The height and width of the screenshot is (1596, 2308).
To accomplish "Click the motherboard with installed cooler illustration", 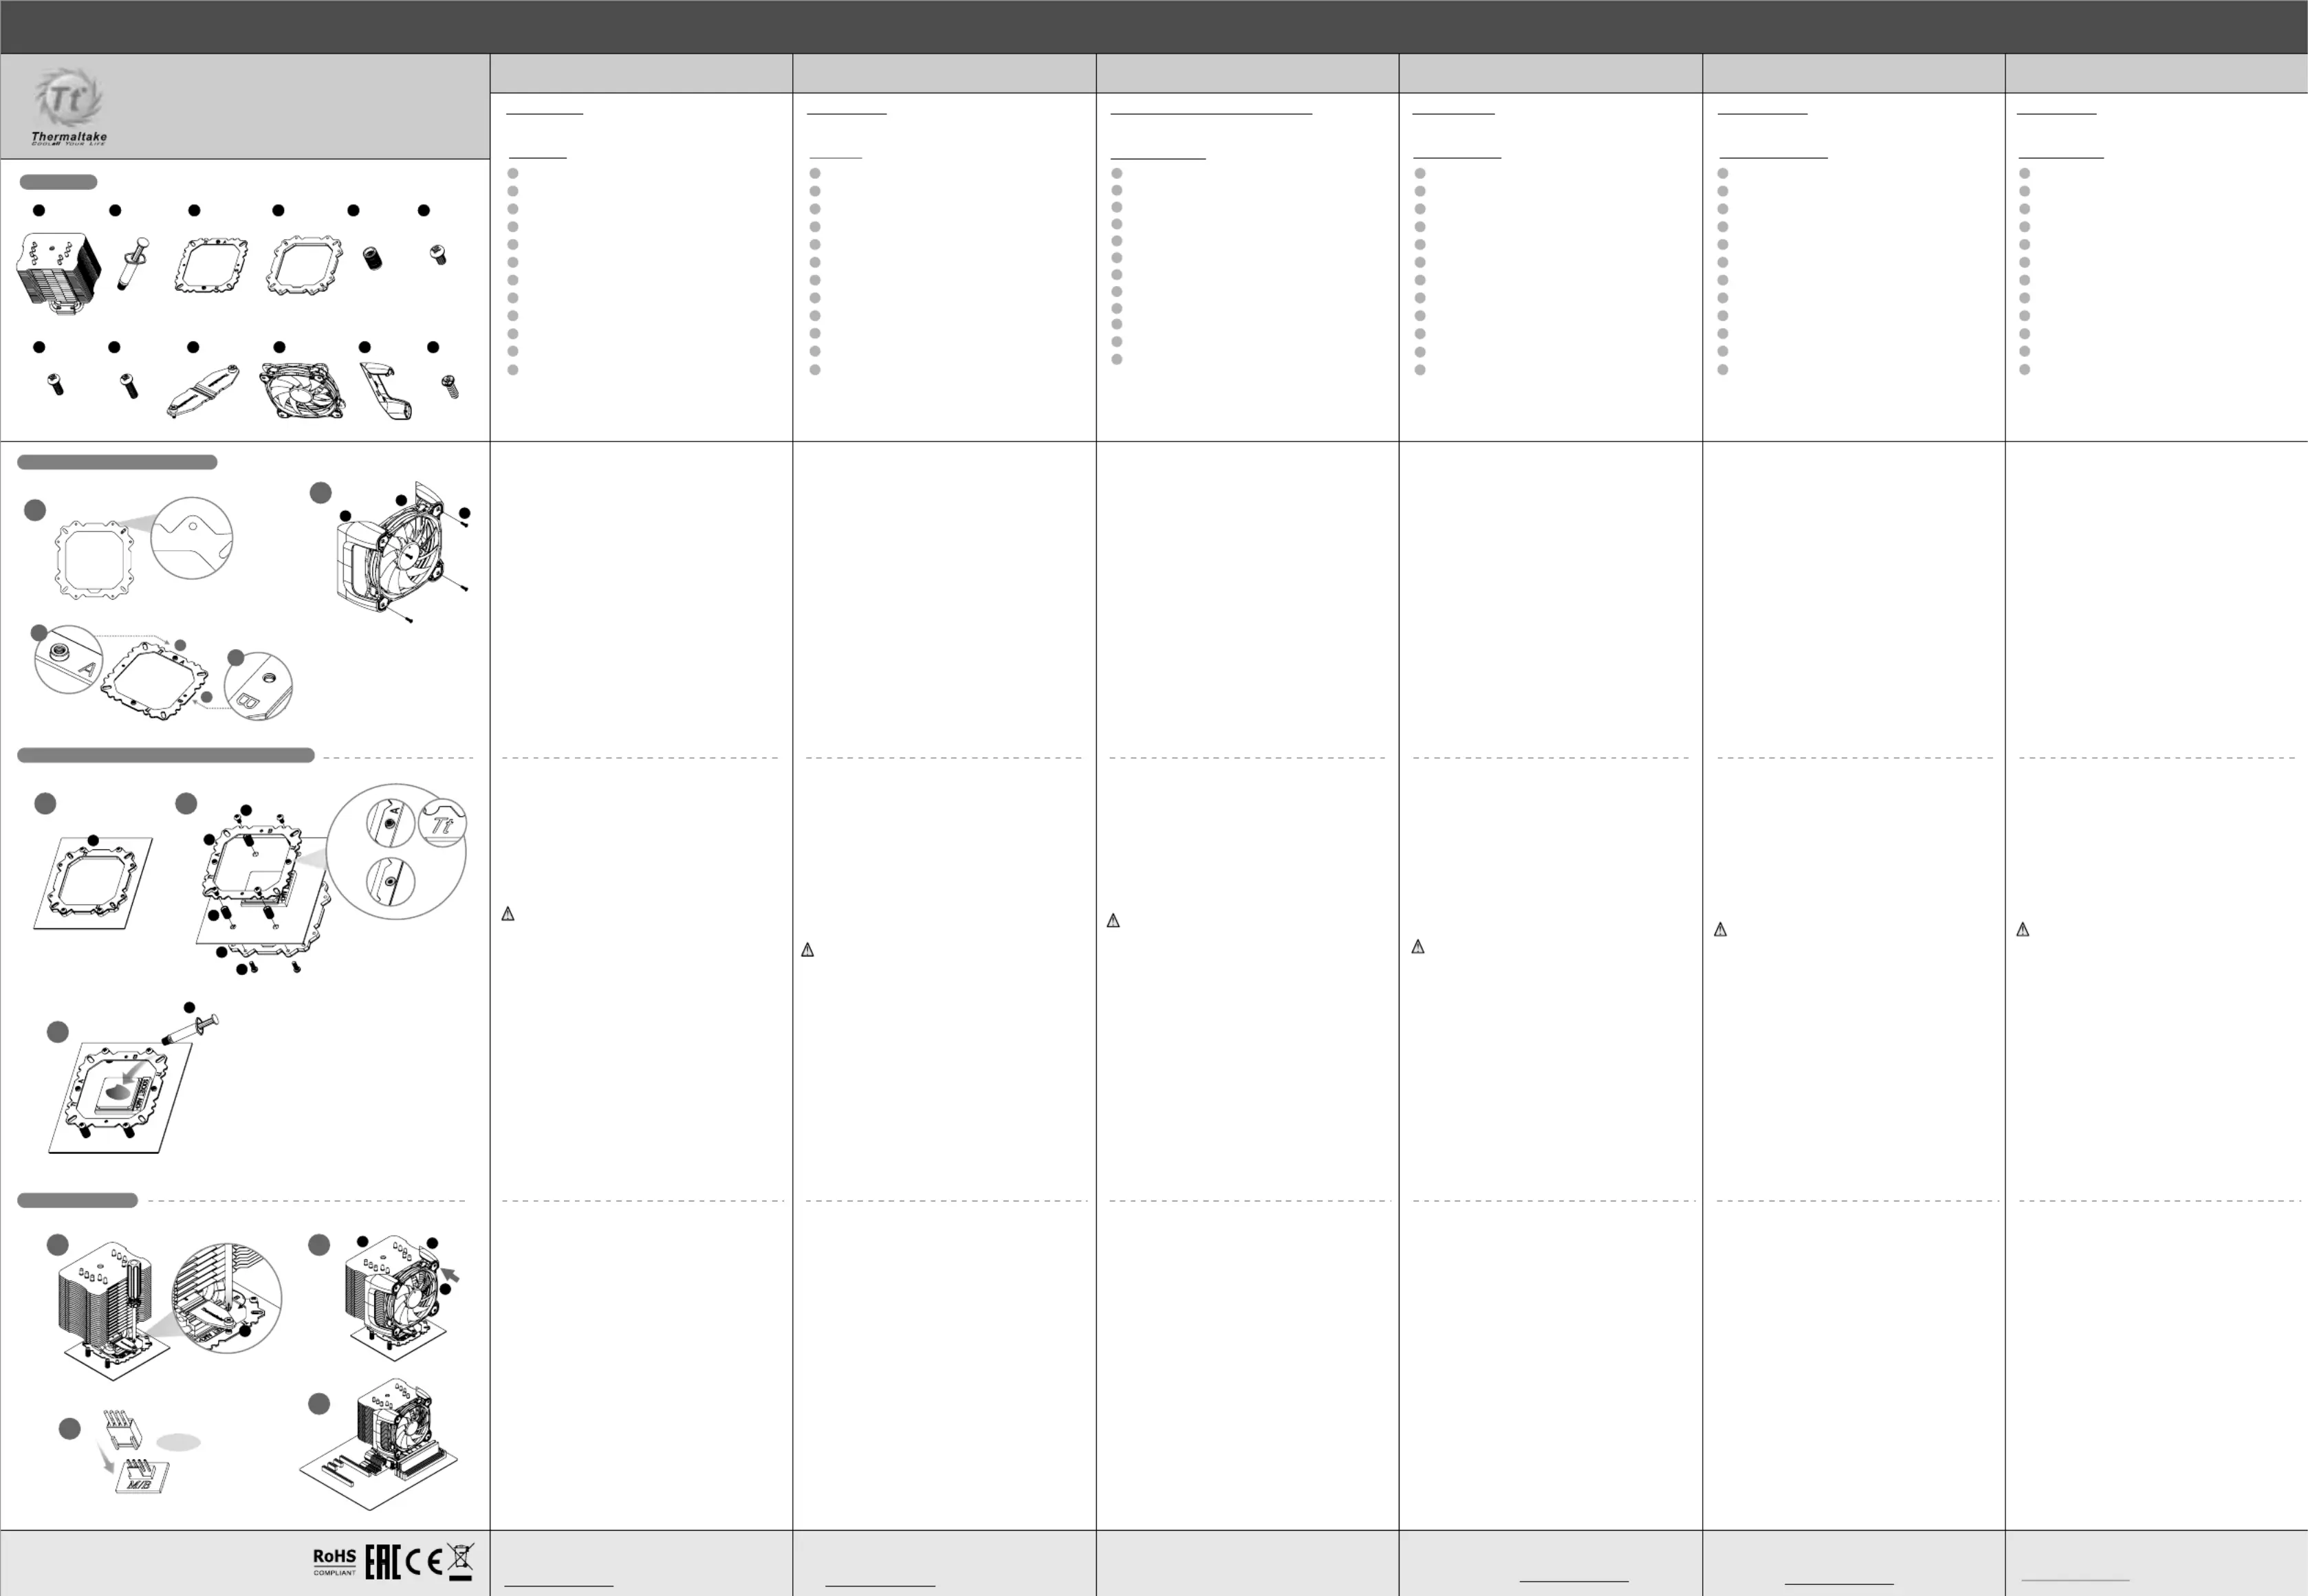I will (x=379, y=1444).
